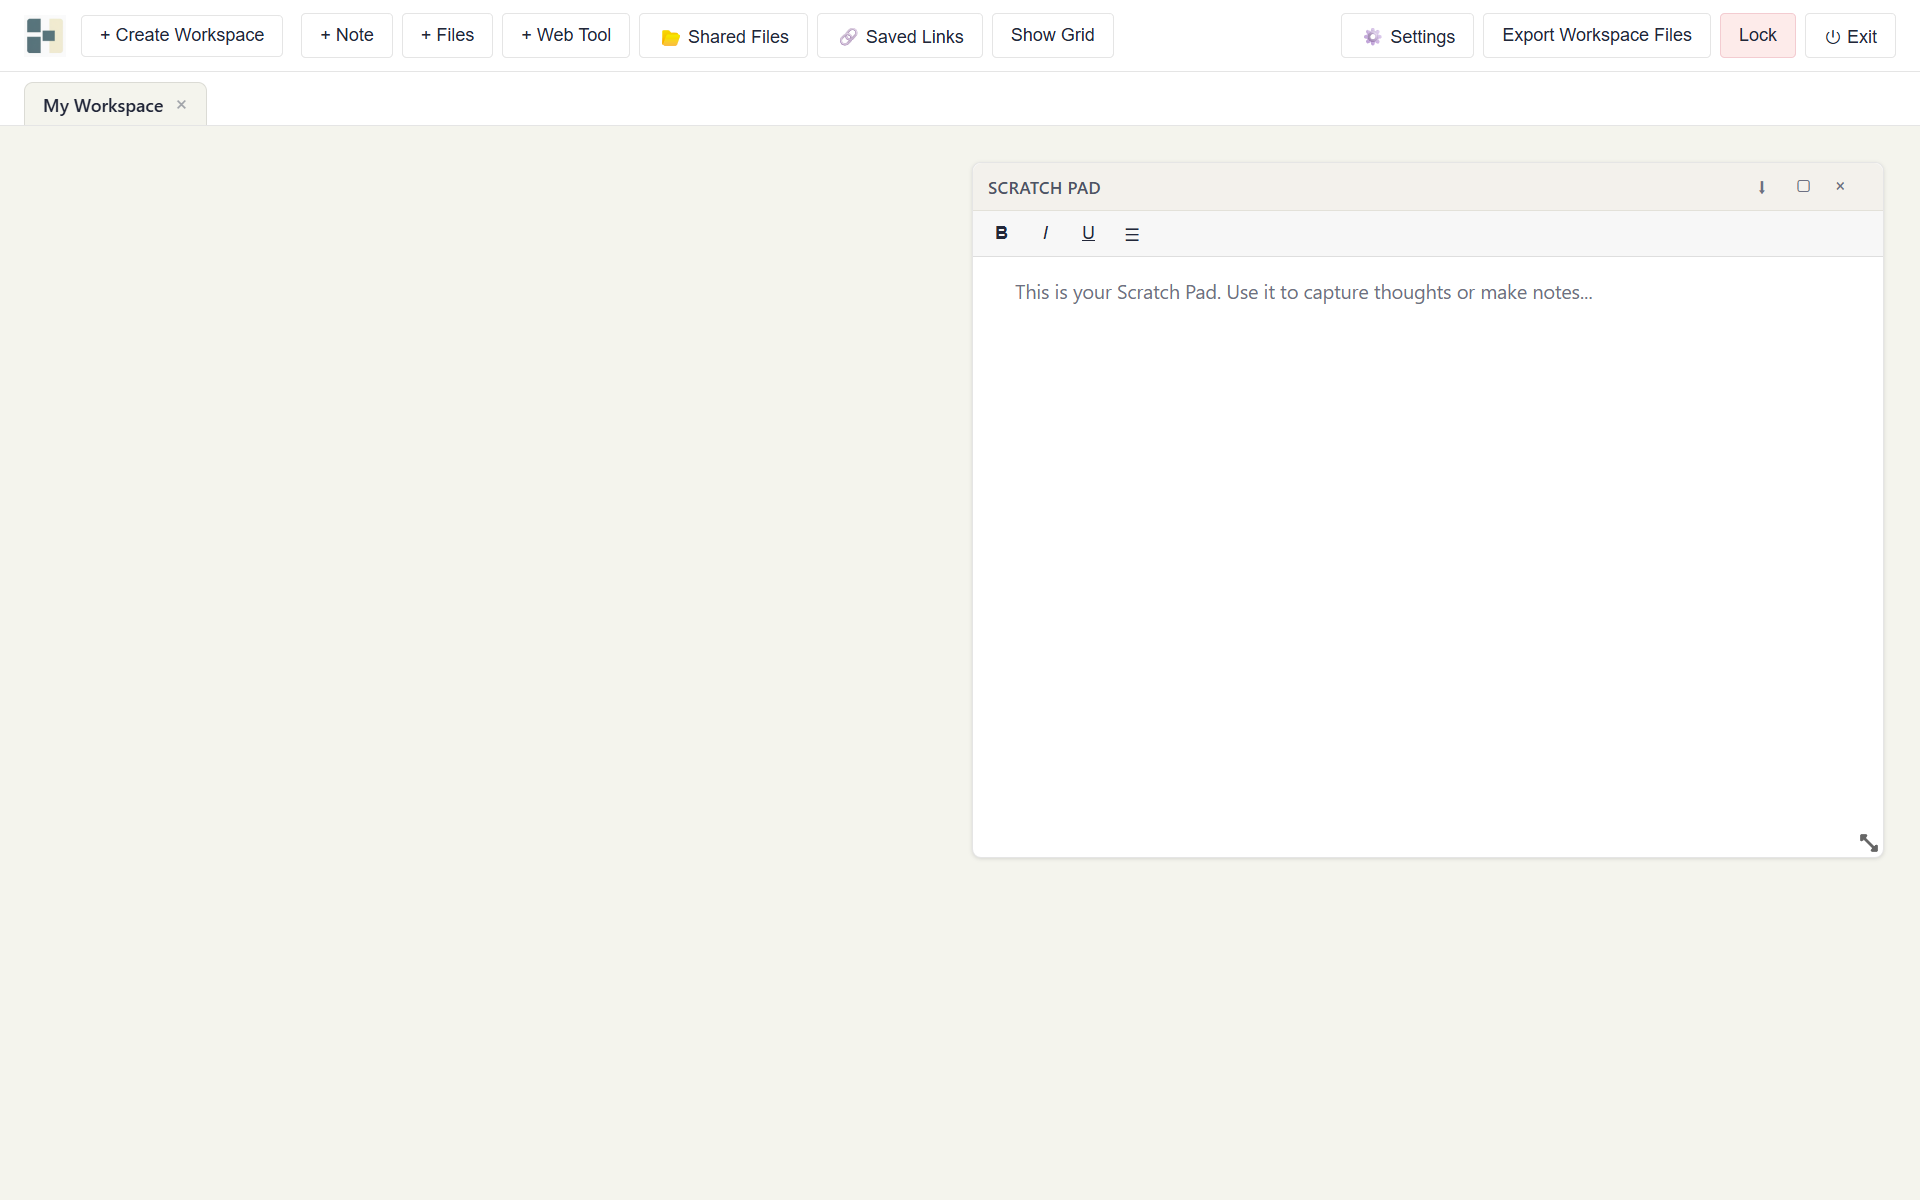The height and width of the screenshot is (1200, 1920).
Task: Close the My Workspace tab
Action: coord(181,104)
